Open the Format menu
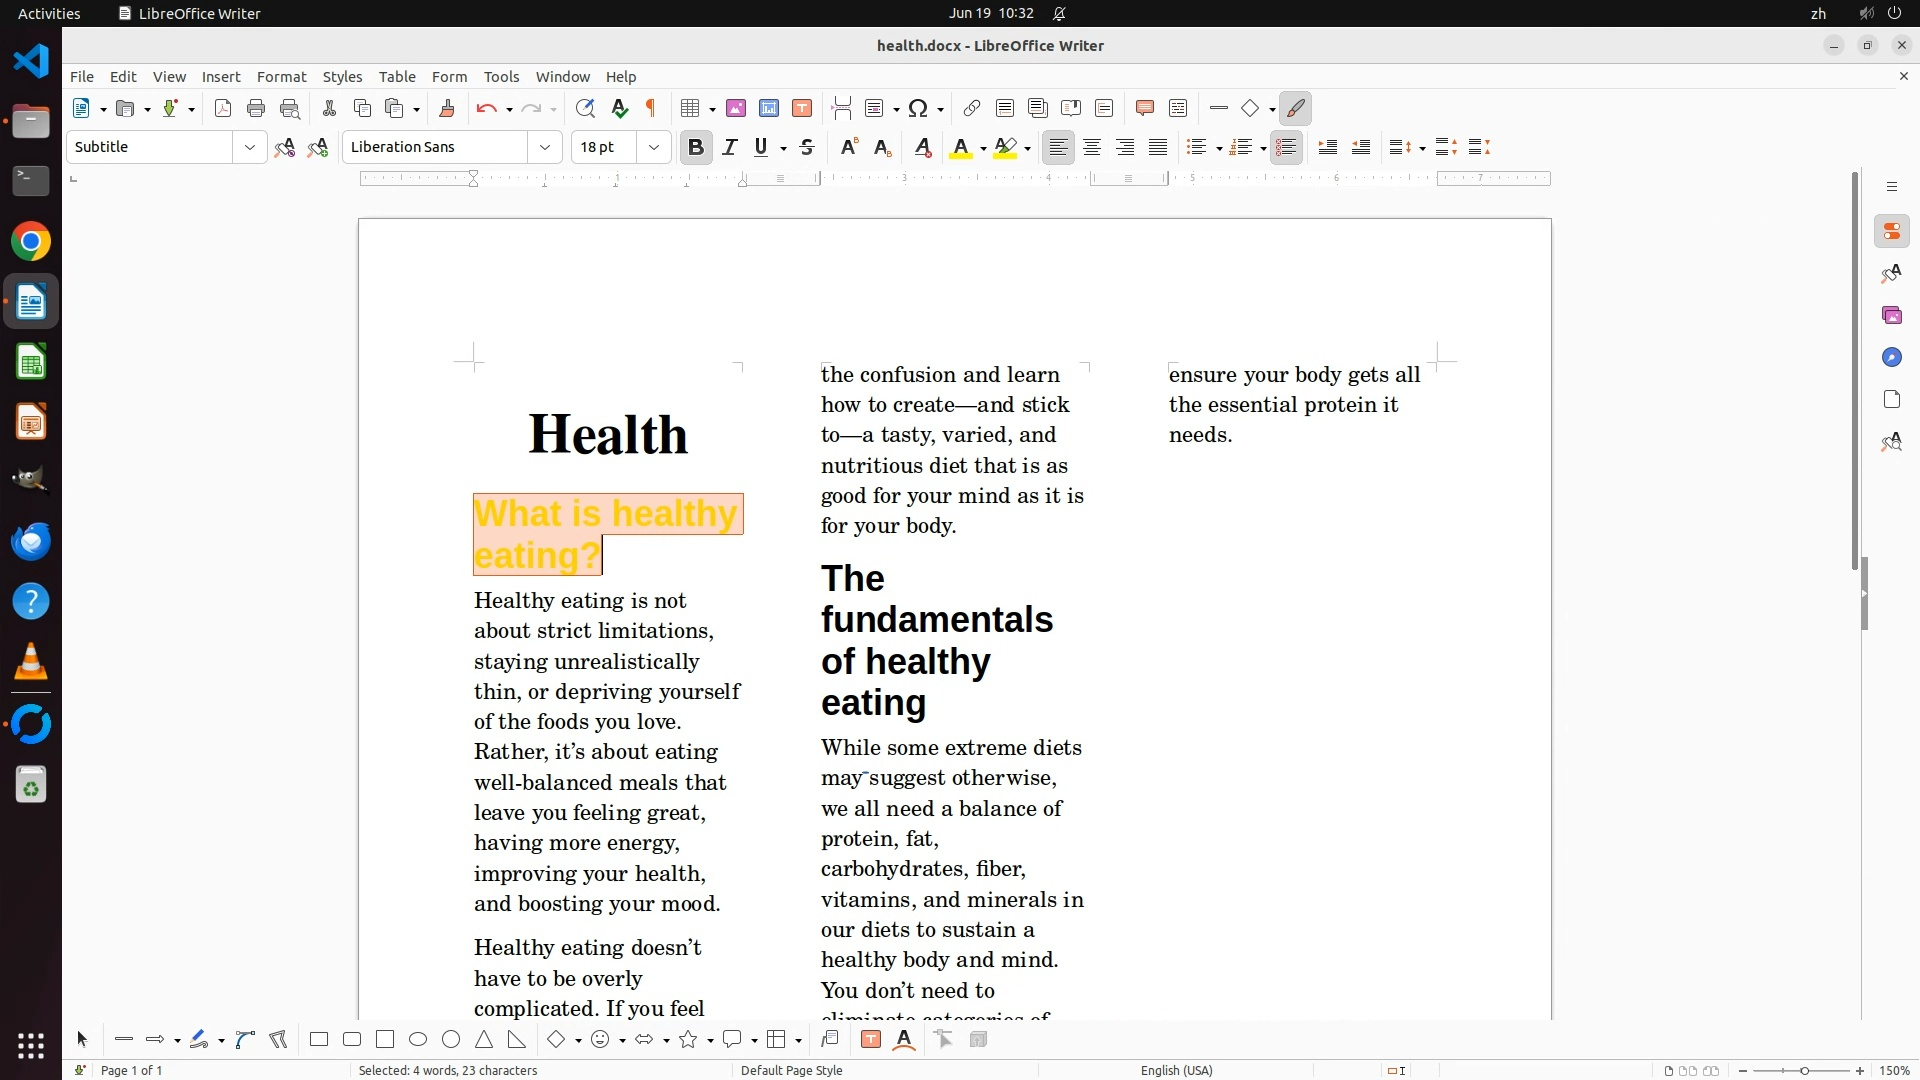The height and width of the screenshot is (1080, 1920). [x=281, y=77]
